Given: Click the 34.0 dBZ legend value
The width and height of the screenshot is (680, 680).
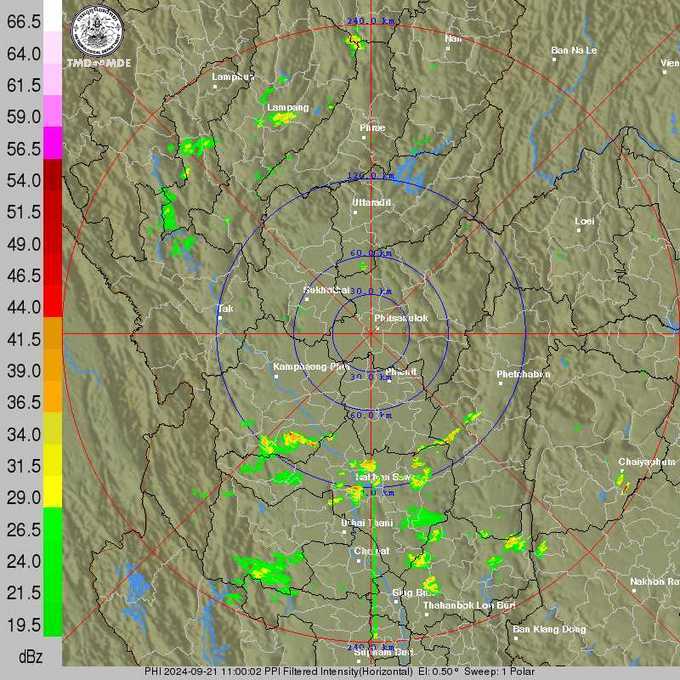Looking at the screenshot, I should (24, 435).
